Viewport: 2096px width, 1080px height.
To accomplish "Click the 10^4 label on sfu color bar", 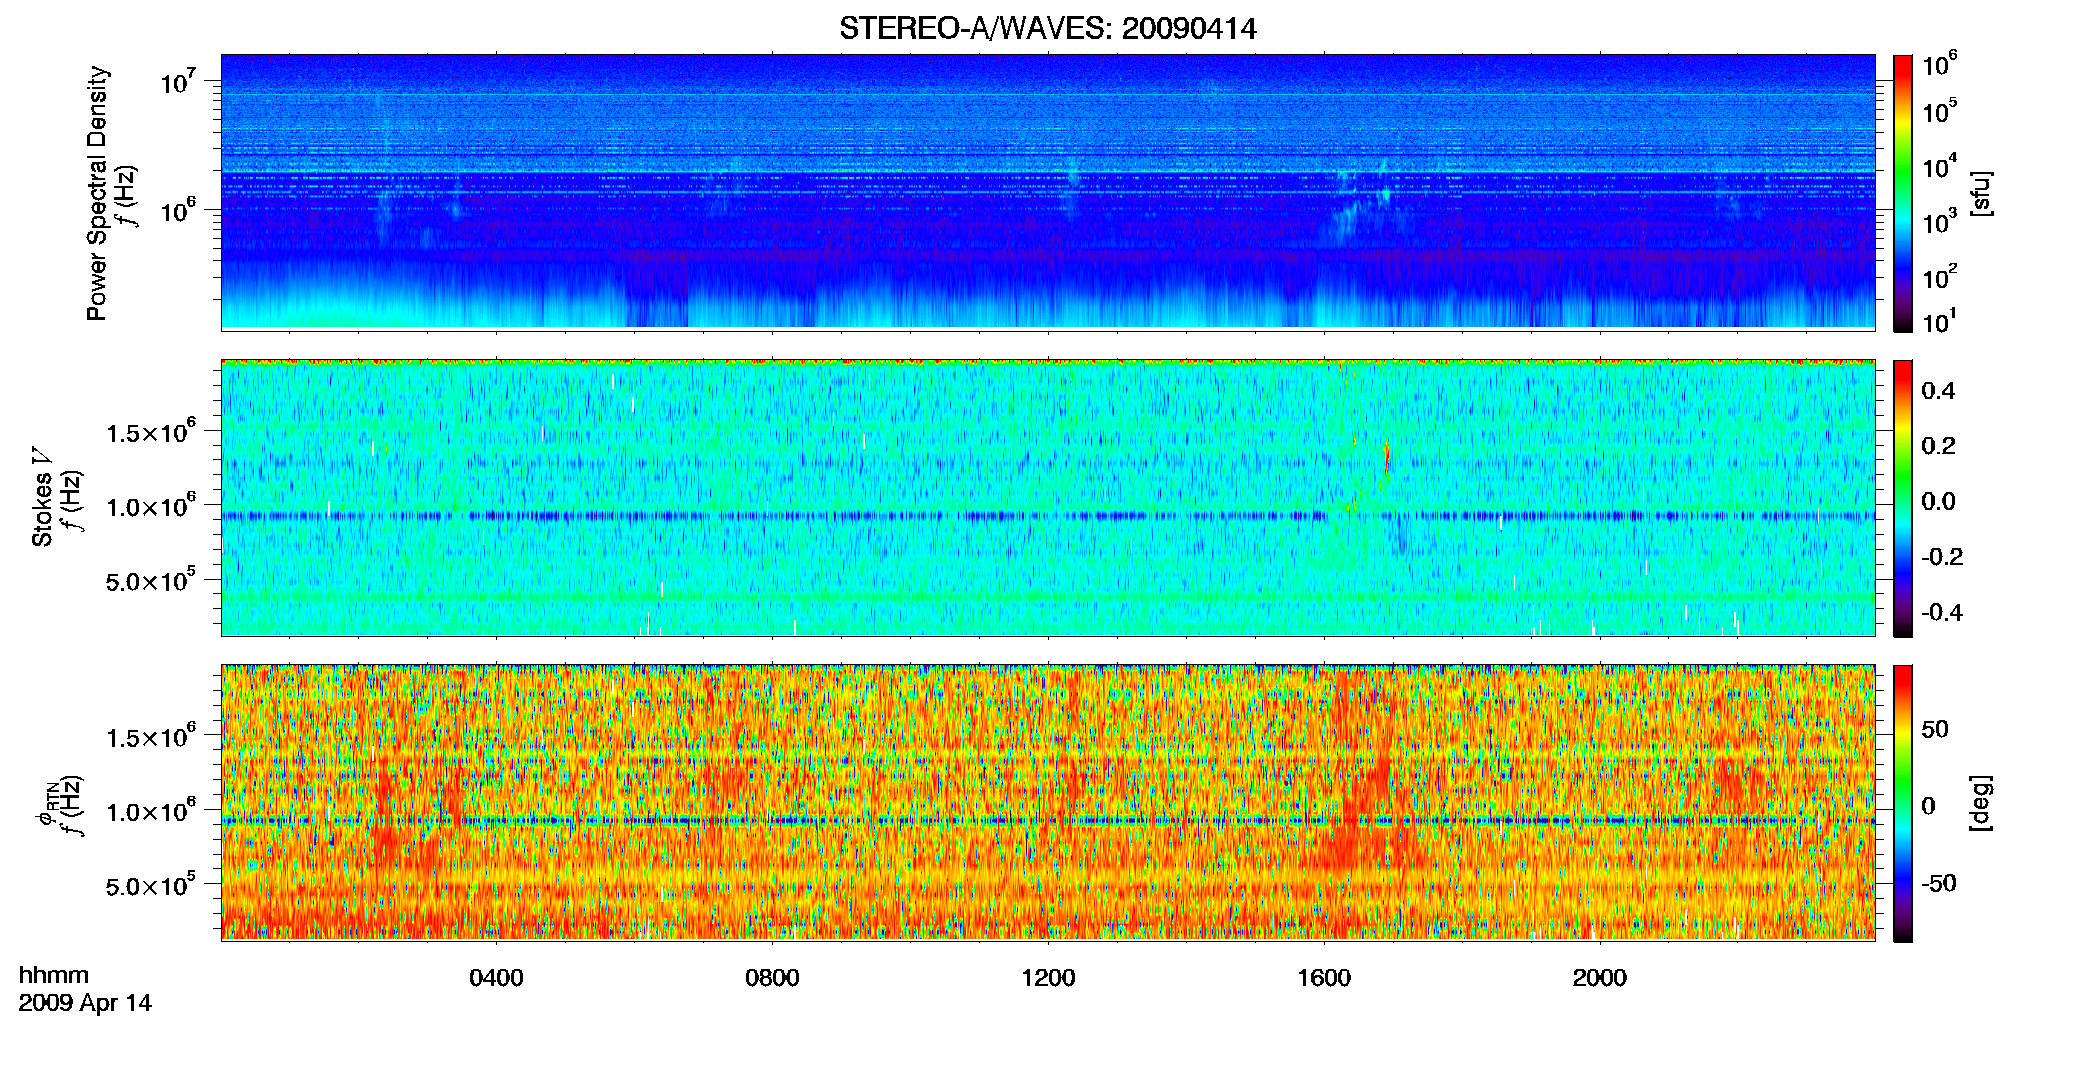I will 1940,166.
